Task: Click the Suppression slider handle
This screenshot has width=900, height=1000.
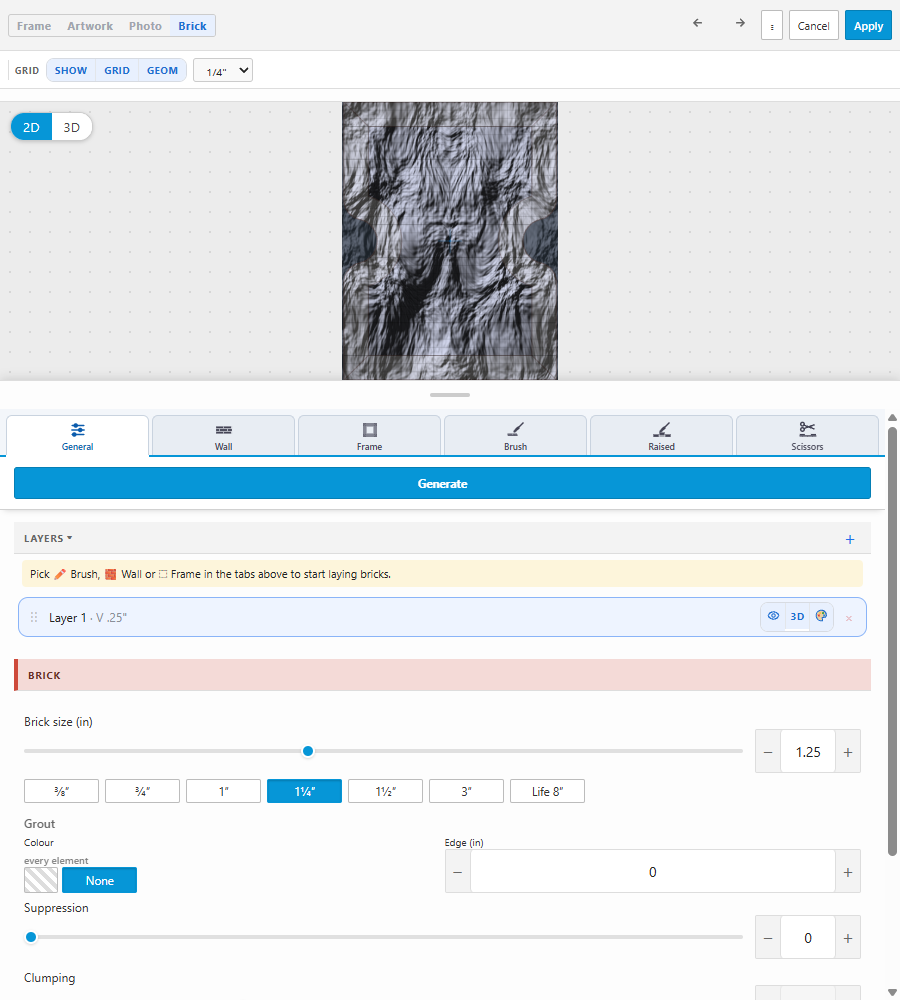Action: (x=31, y=938)
